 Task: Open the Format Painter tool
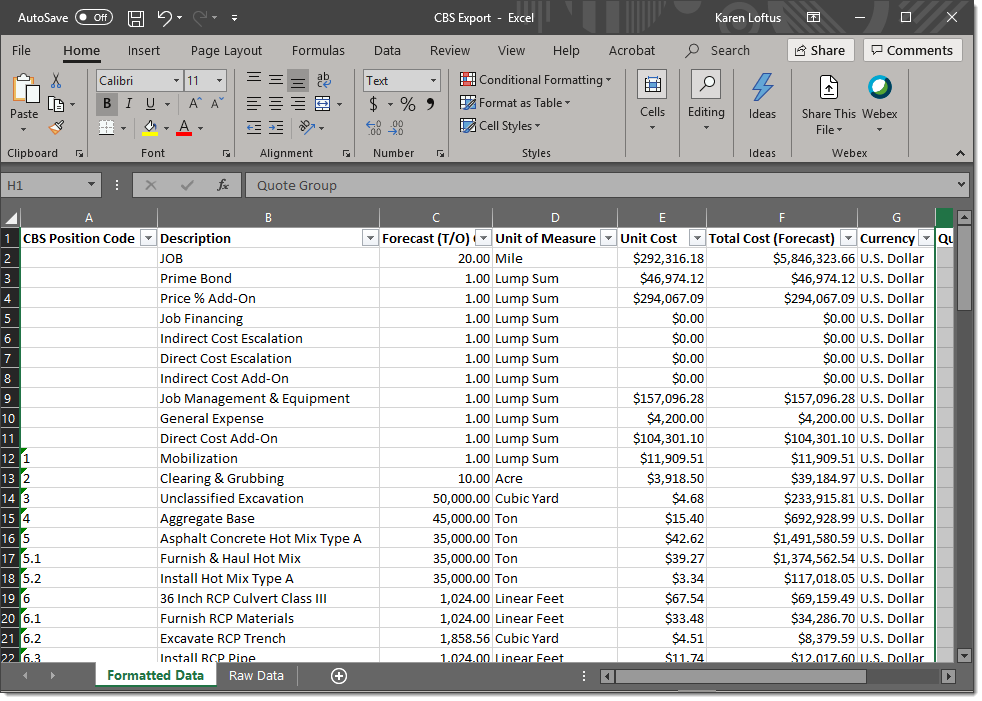coord(58,126)
